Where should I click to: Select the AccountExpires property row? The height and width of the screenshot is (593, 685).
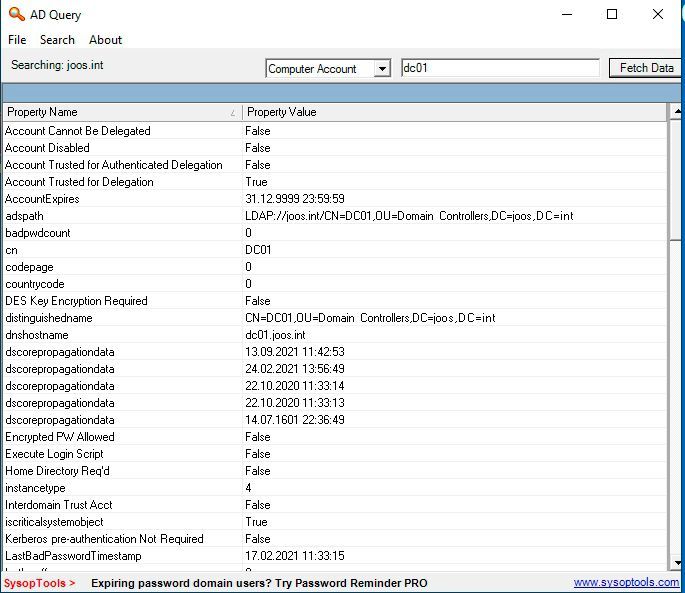[335, 199]
